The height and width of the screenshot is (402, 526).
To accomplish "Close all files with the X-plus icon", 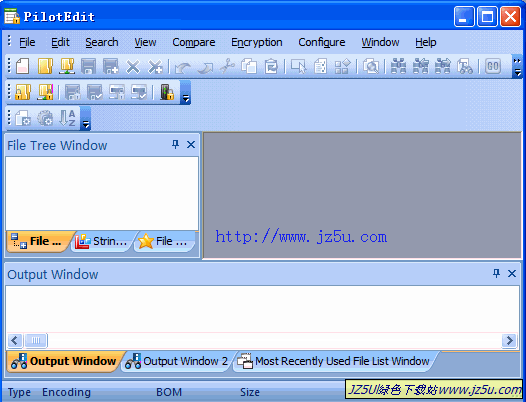I will [x=155, y=66].
